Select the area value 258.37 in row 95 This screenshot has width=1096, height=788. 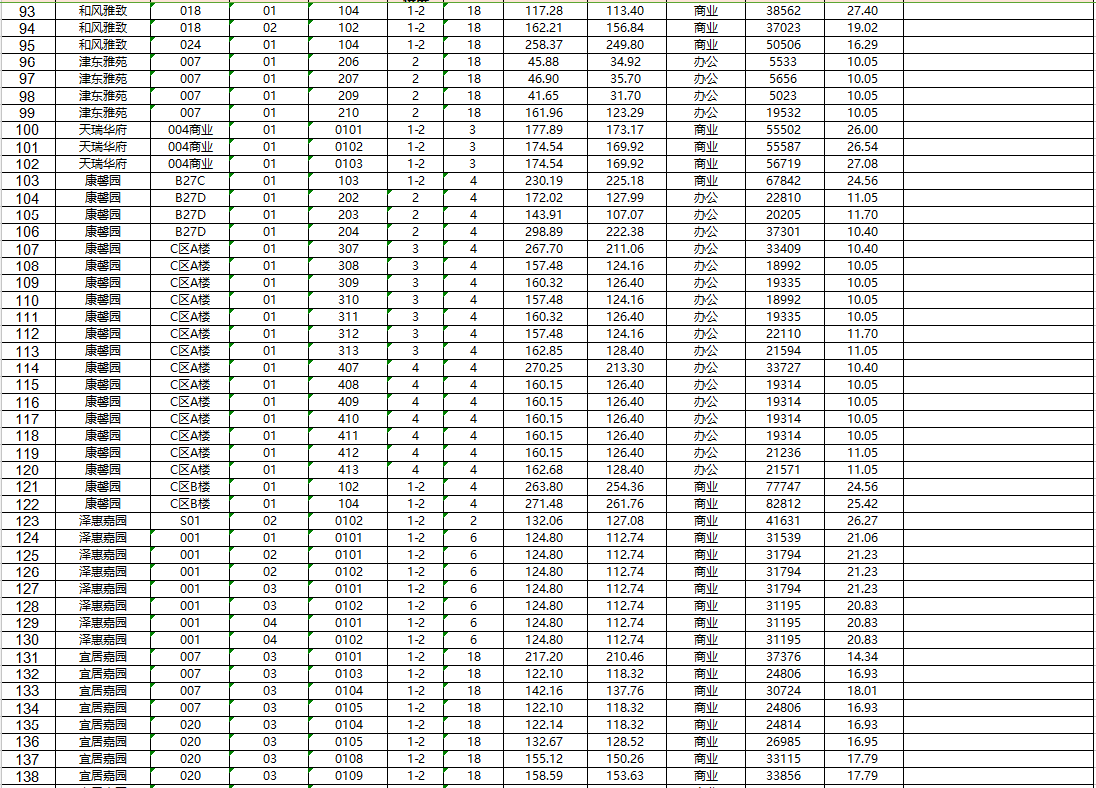pos(544,45)
